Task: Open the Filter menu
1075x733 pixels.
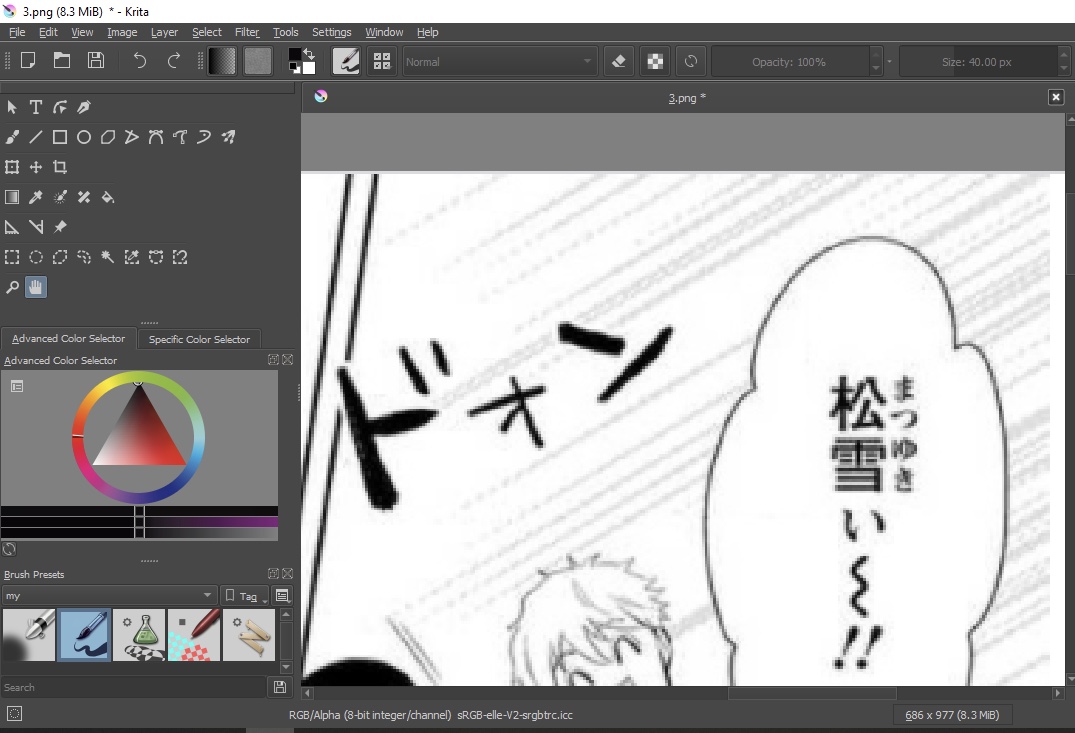Action: (x=247, y=32)
